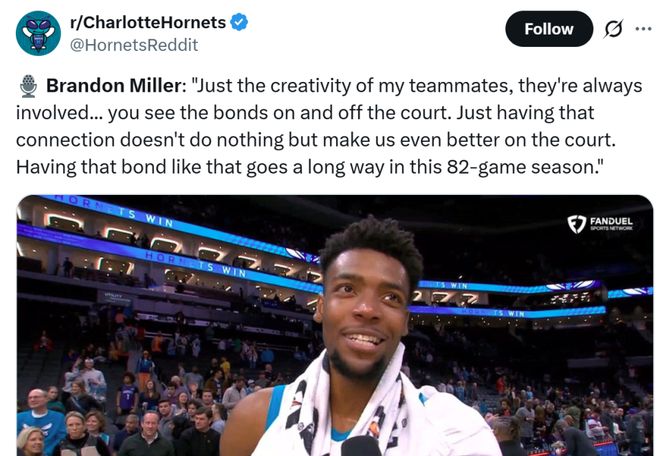Image resolution: width=660 pixels, height=456 pixels.
Task: Open the r/CharlotteHornets display name link
Action: pyautogui.click(x=148, y=22)
